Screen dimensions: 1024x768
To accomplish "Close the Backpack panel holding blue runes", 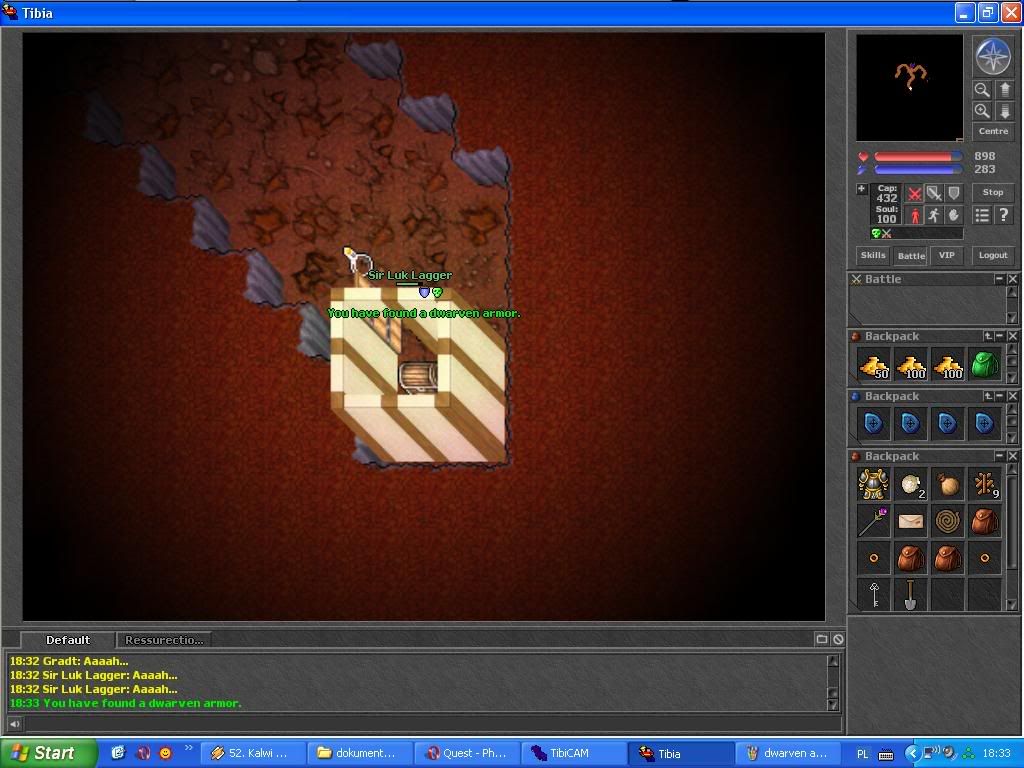I will coord(1012,396).
